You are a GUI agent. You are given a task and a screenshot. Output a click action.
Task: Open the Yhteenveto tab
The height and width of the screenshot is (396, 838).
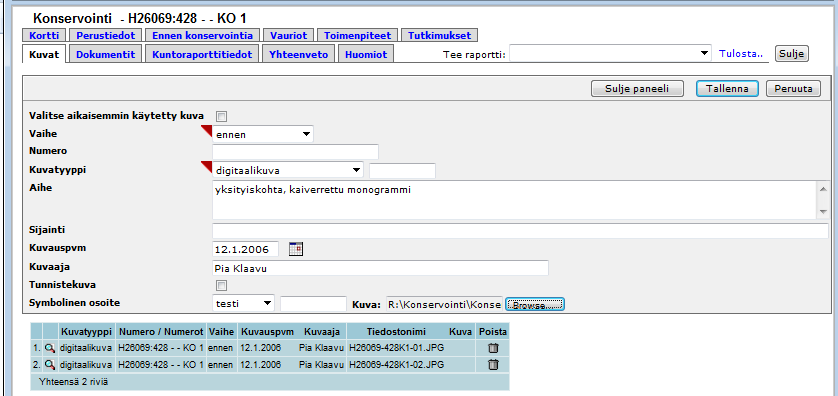299,55
